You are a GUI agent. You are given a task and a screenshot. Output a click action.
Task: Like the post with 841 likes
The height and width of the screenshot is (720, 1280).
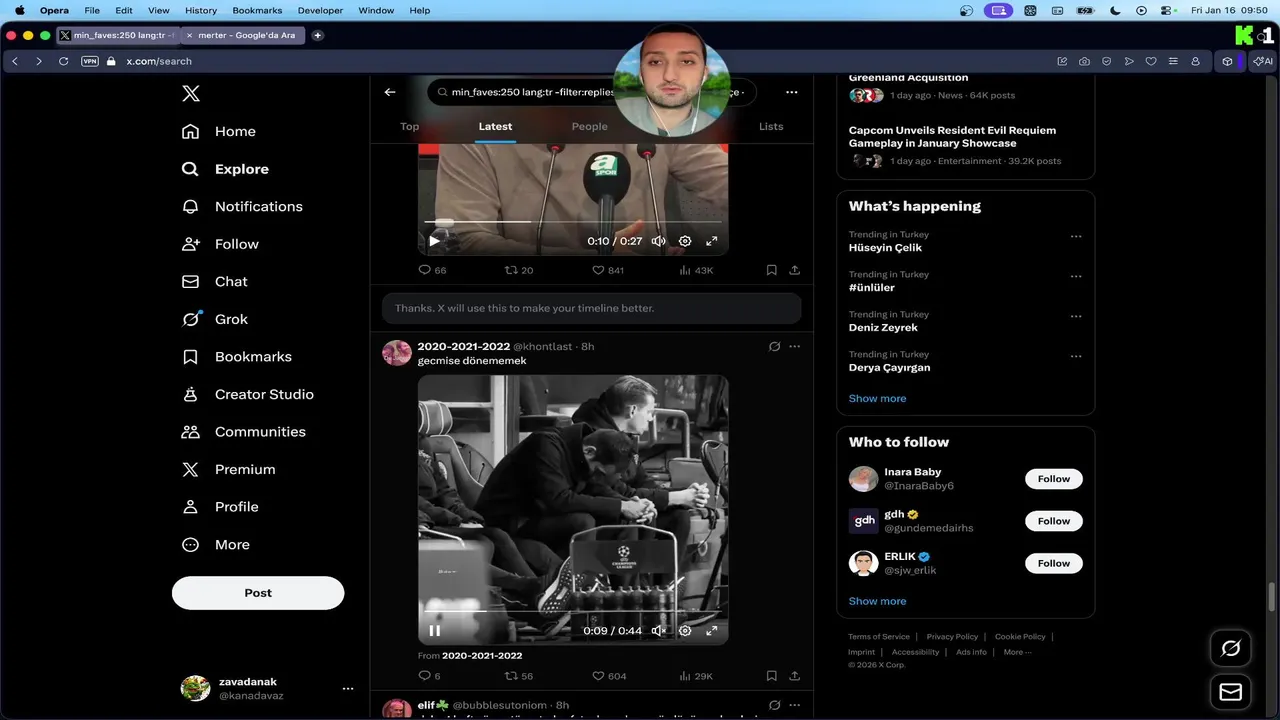click(x=608, y=270)
